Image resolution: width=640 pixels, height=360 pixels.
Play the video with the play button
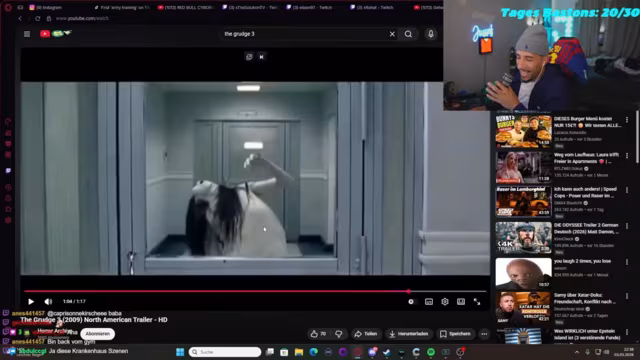(x=31, y=302)
